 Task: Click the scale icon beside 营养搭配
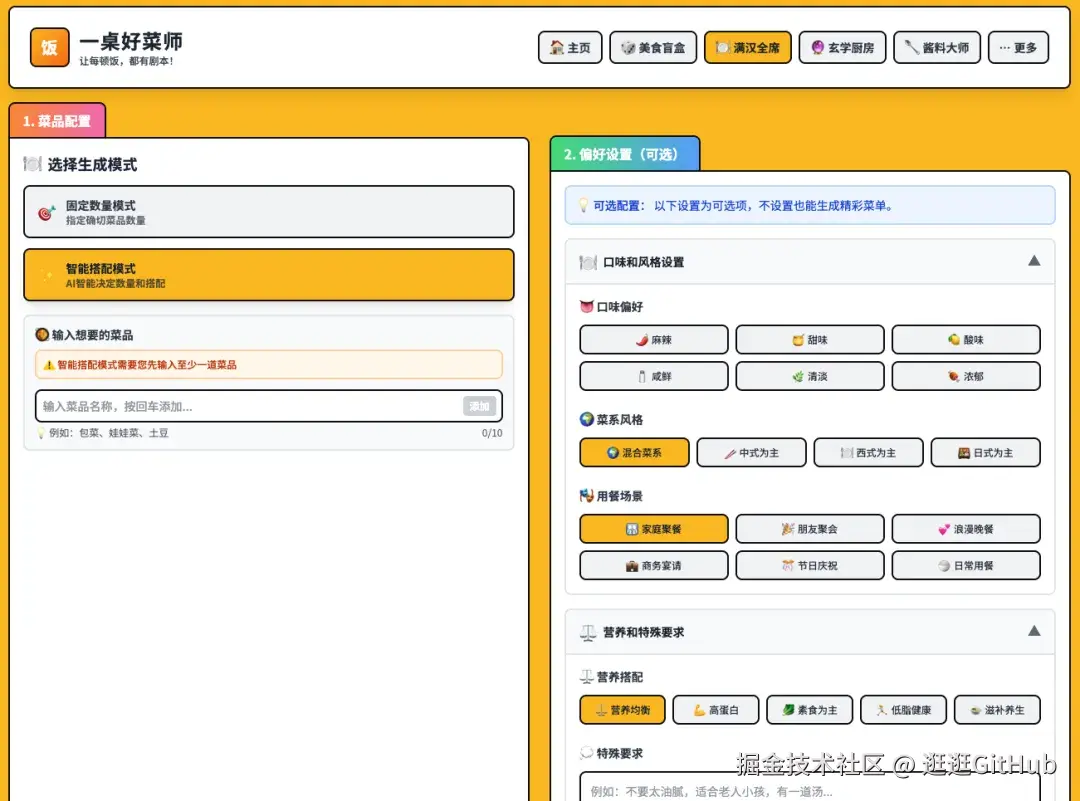pyautogui.click(x=587, y=676)
